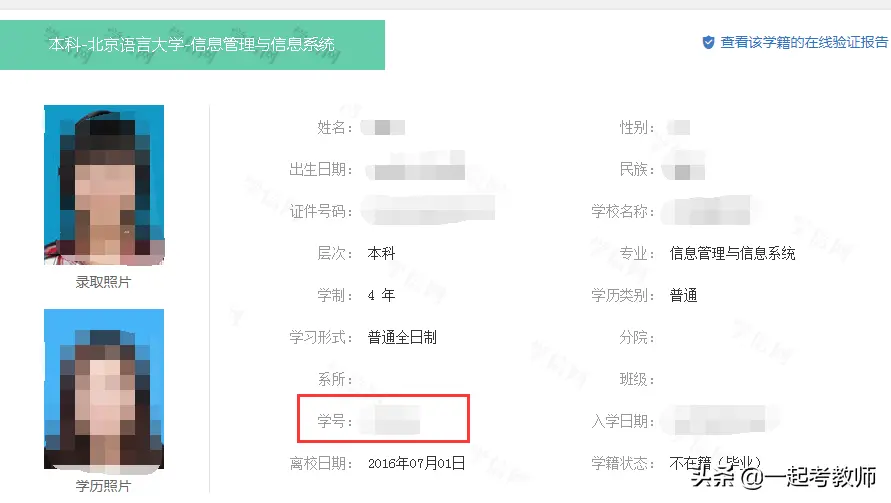Click the 学历照片 graduation photo thumbnail
Screen dimensions: 891x503
pos(104,390)
